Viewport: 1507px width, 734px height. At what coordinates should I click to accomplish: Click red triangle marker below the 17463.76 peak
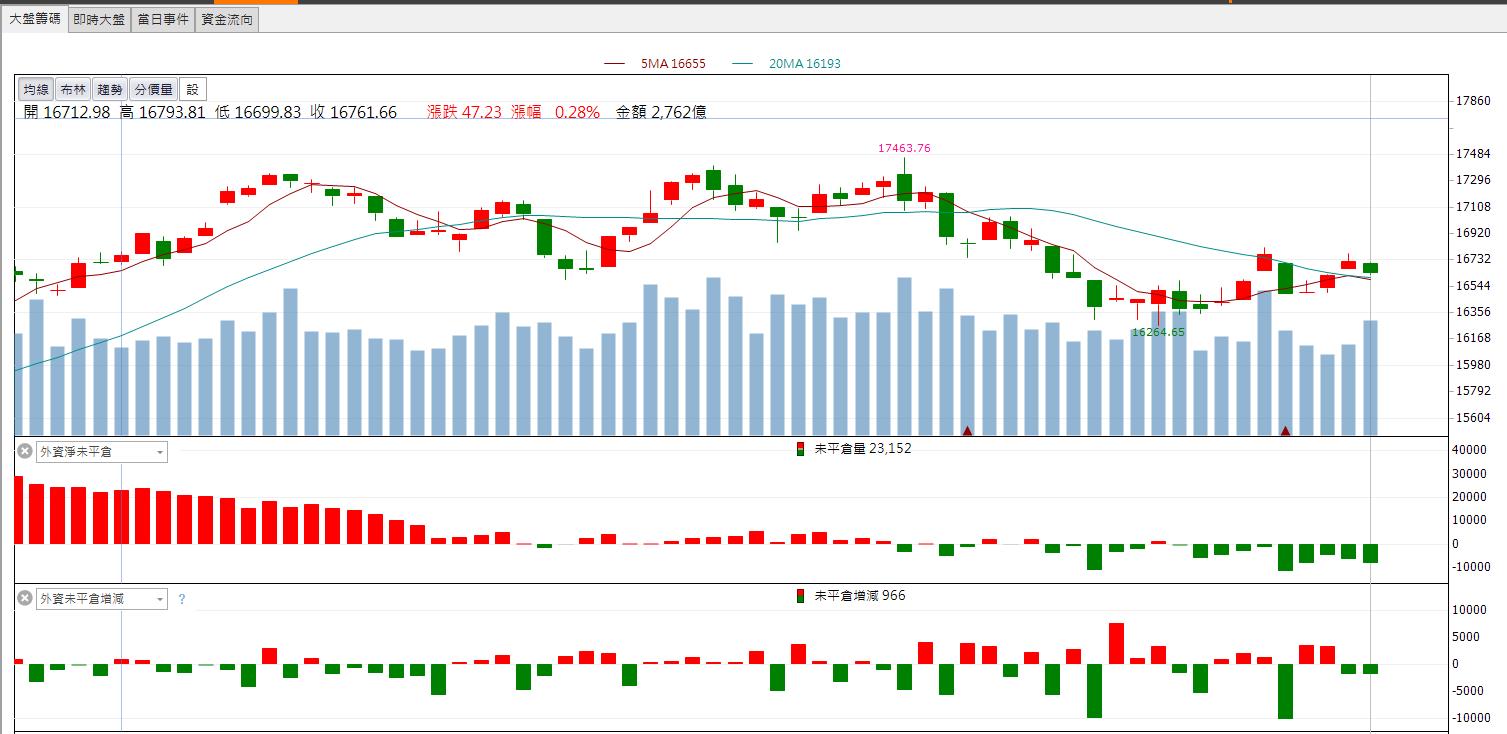967,431
